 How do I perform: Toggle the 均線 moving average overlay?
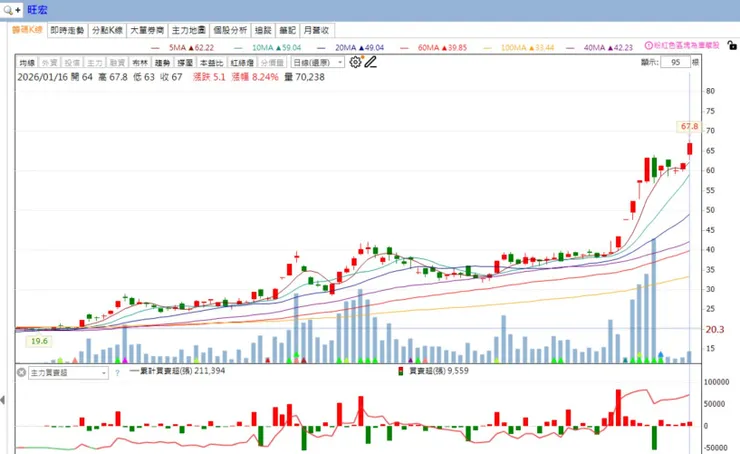click(x=27, y=62)
